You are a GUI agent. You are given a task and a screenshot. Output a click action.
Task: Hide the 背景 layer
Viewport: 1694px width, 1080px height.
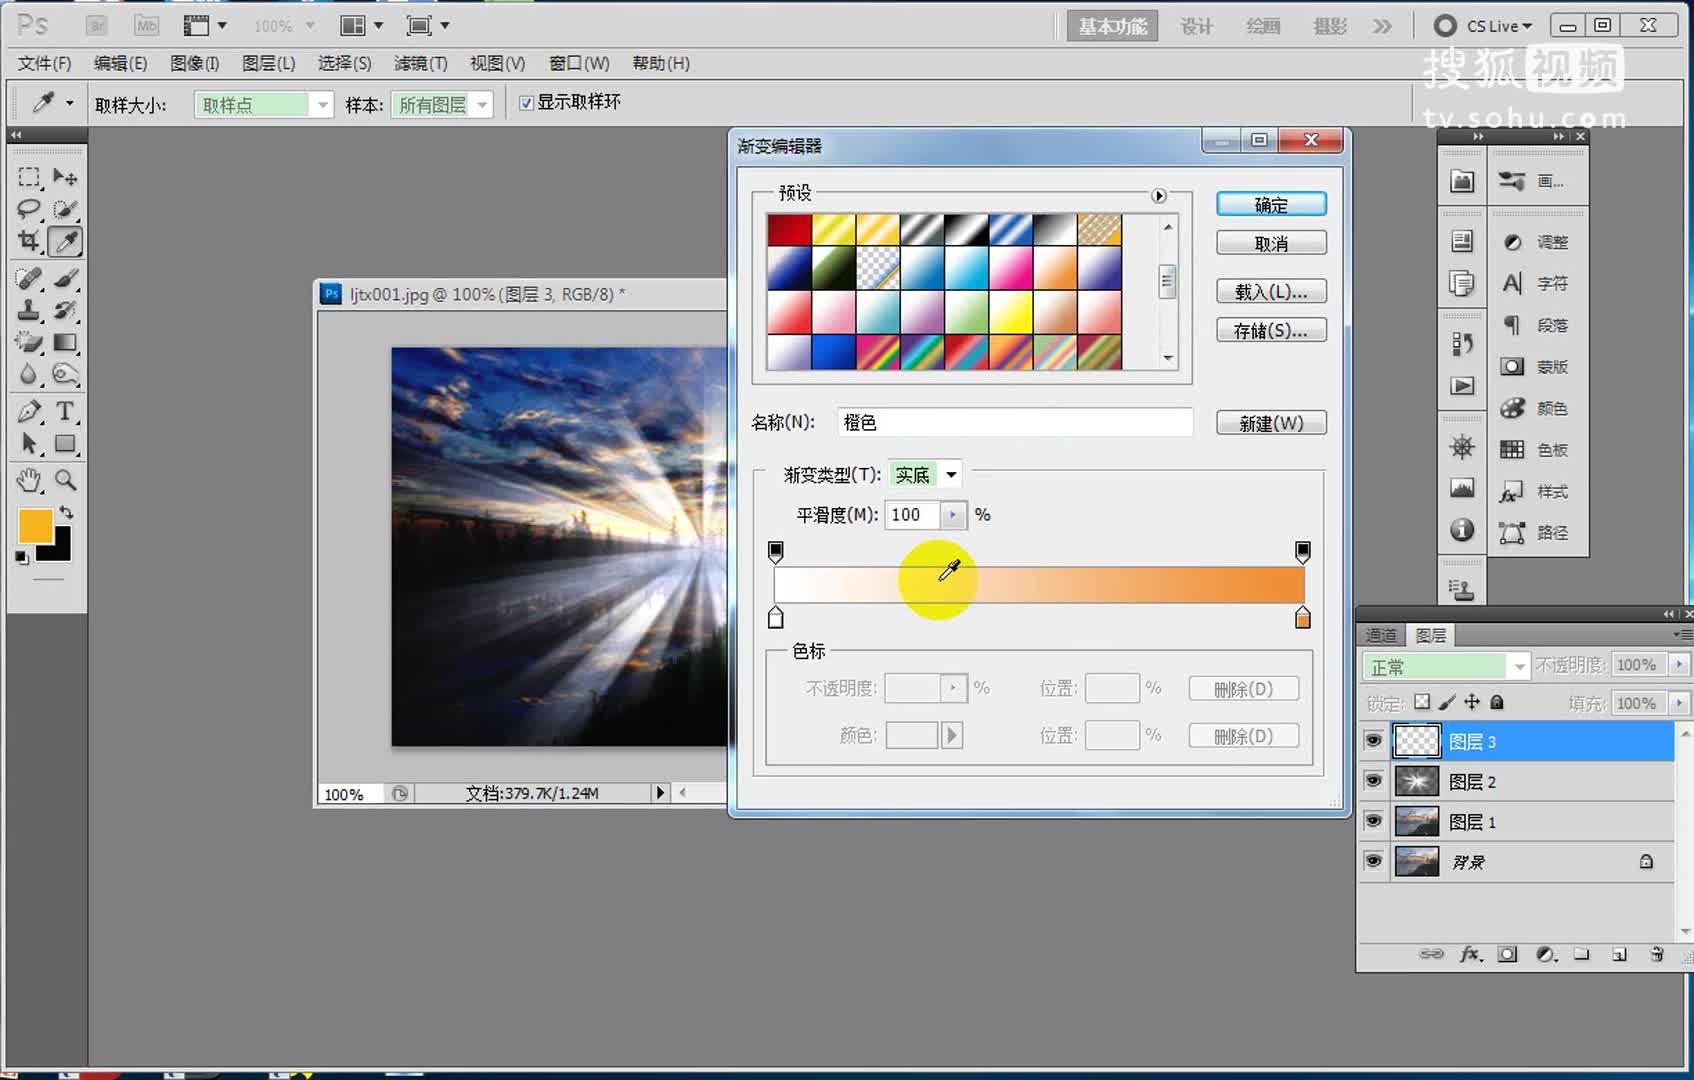point(1373,861)
